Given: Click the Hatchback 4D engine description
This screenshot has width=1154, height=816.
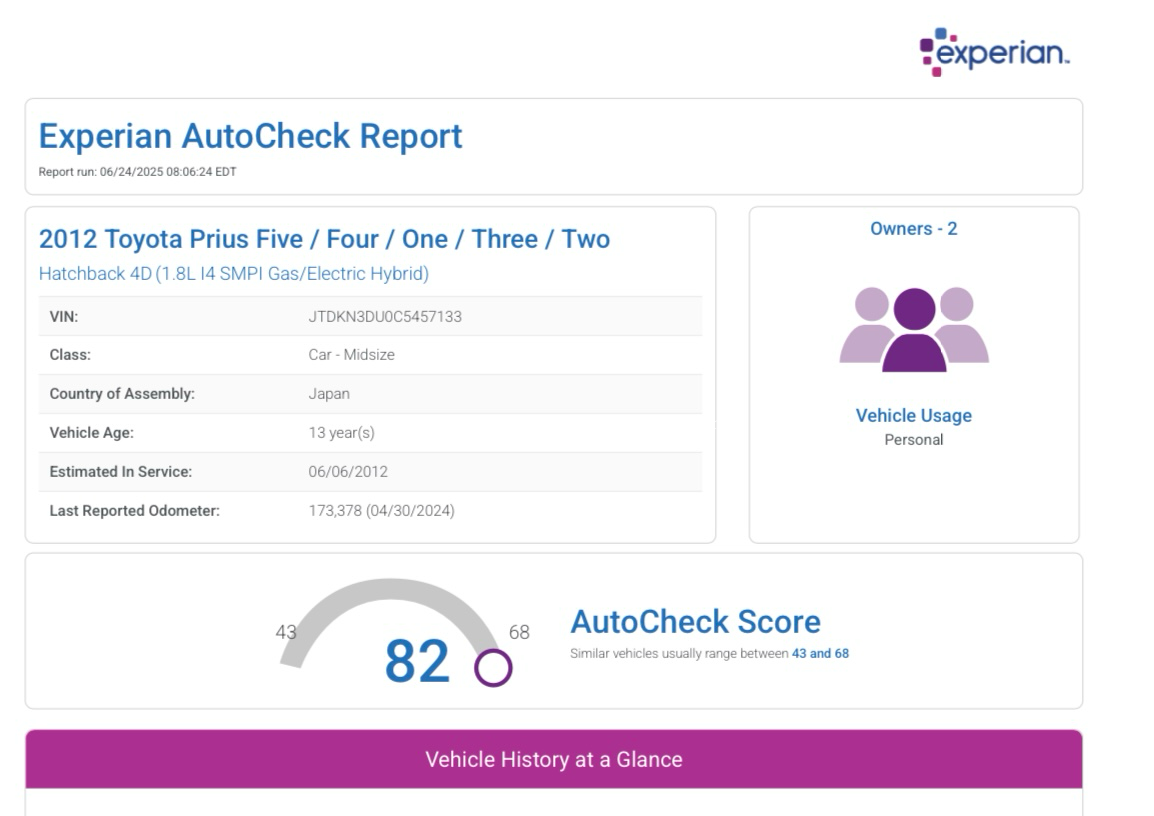Looking at the screenshot, I should [233, 274].
